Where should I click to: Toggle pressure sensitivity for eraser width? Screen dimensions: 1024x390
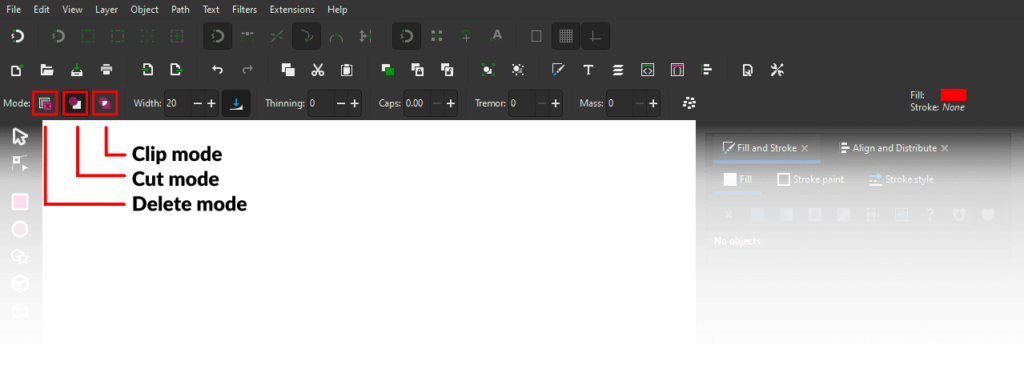click(236, 103)
